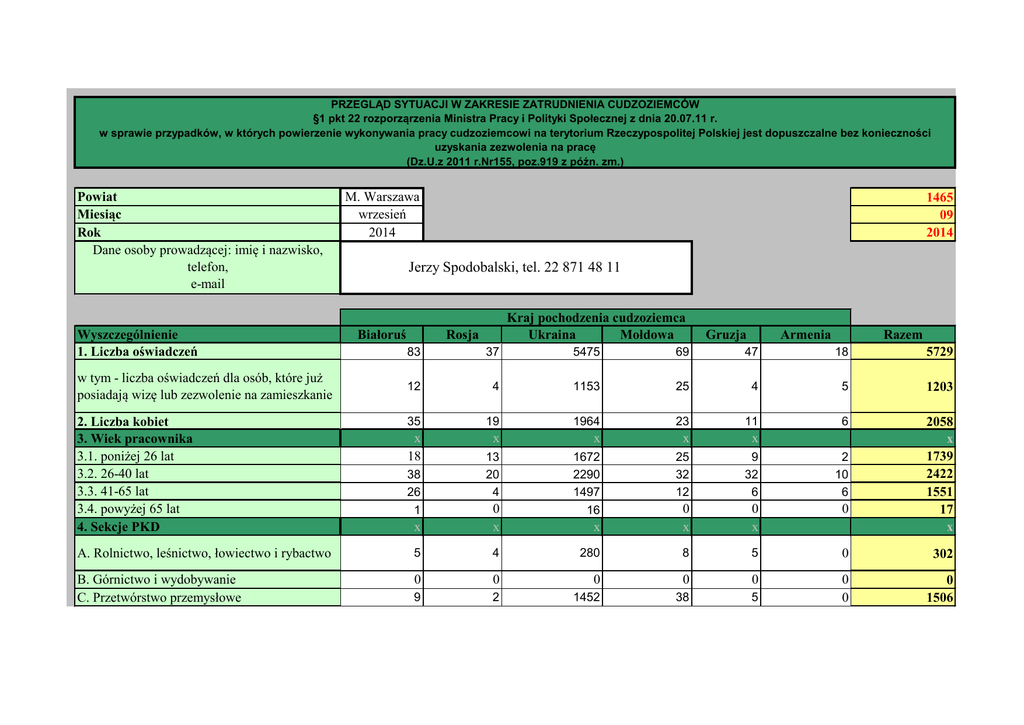Click the contact field with Jerzy Spodobalski
The image size is (1024, 725).
[515, 267]
